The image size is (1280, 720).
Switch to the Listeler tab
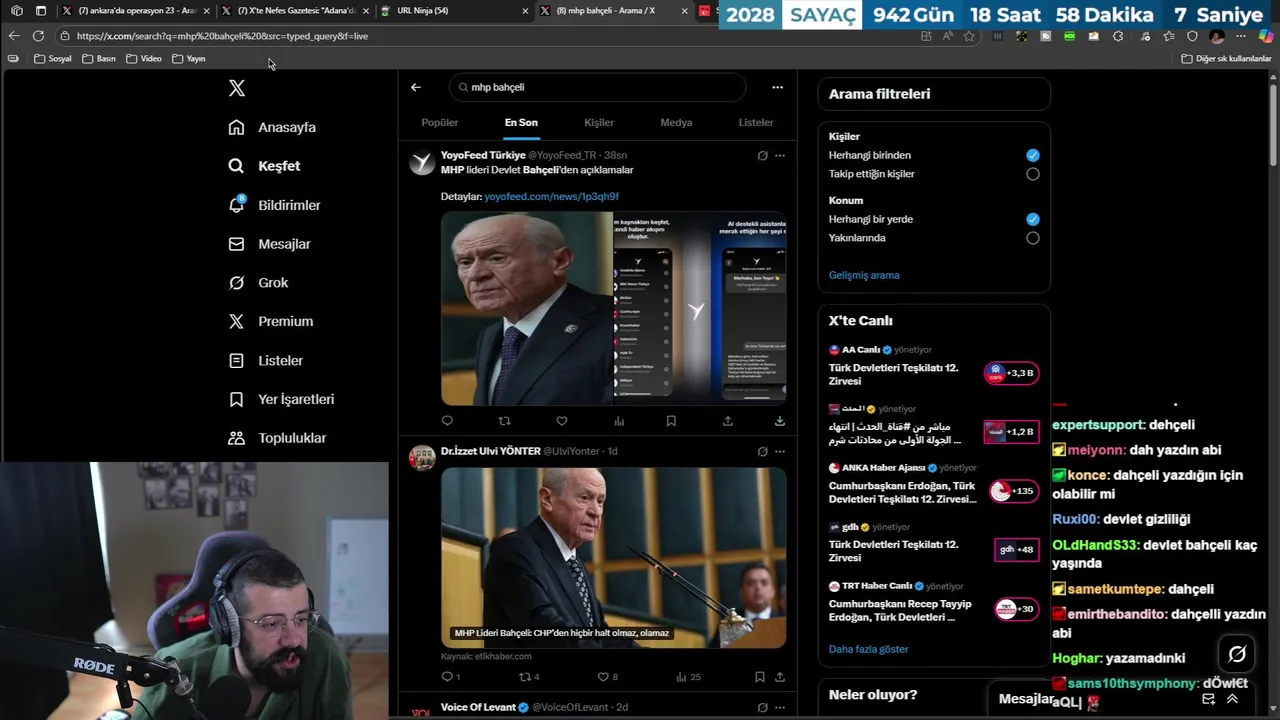[756, 122]
